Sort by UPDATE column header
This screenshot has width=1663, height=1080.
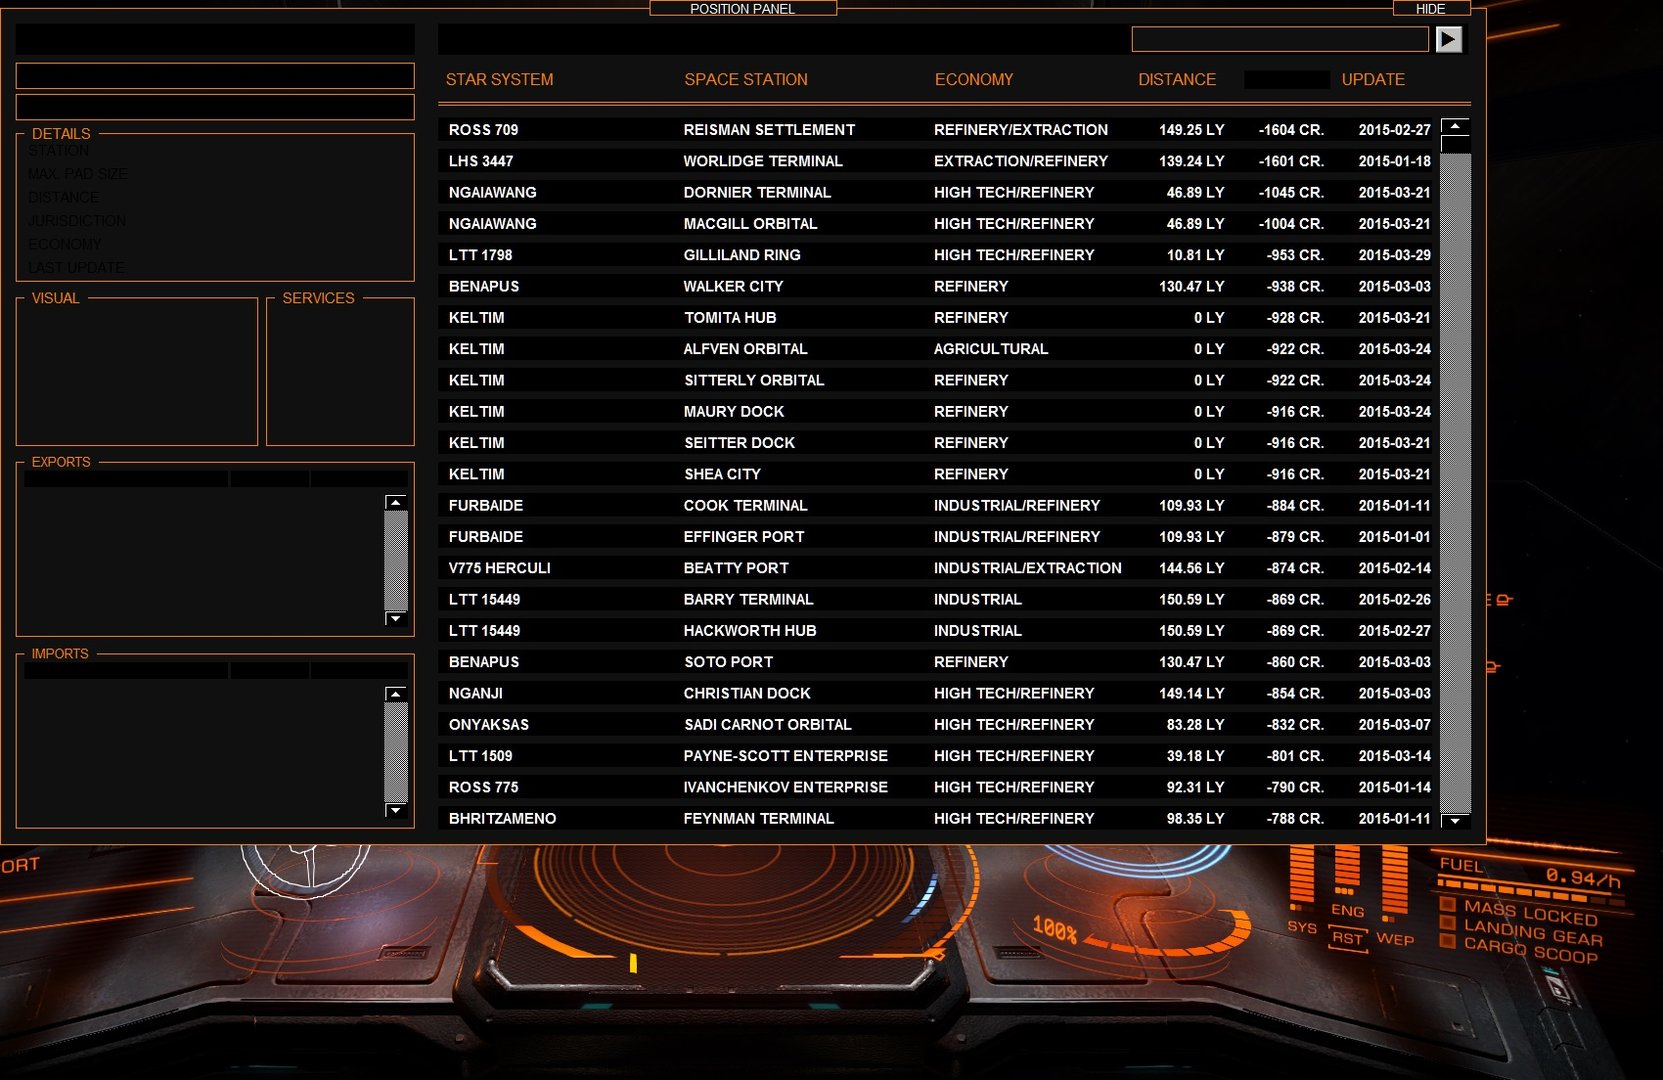click(x=1373, y=79)
